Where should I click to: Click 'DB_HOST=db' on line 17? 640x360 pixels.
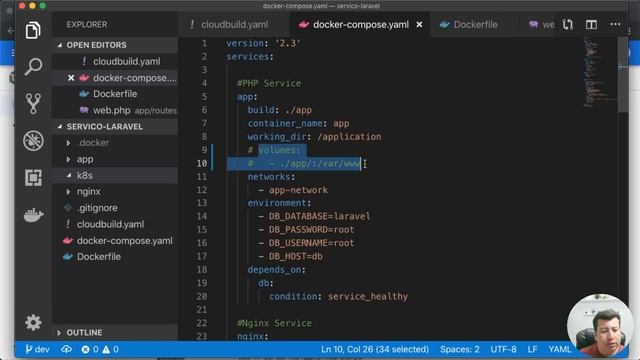(x=296, y=256)
